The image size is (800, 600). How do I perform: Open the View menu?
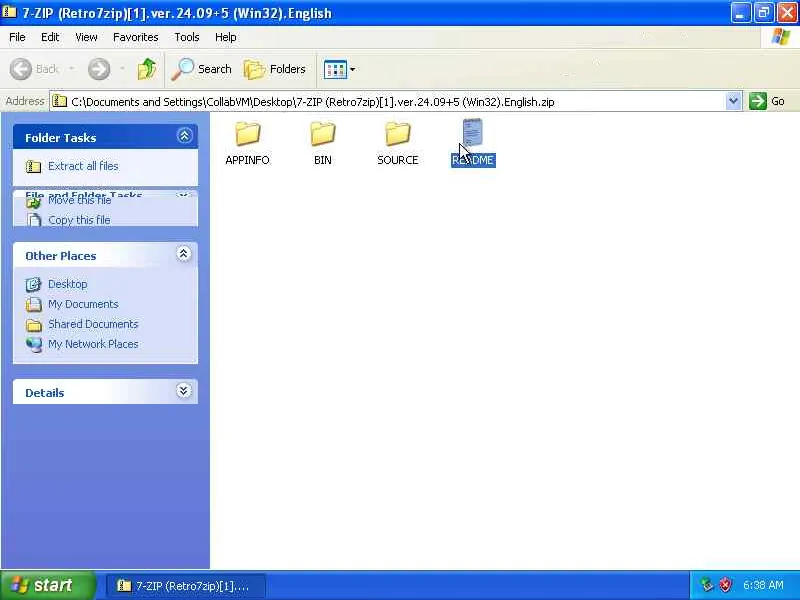tap(86, 37)
